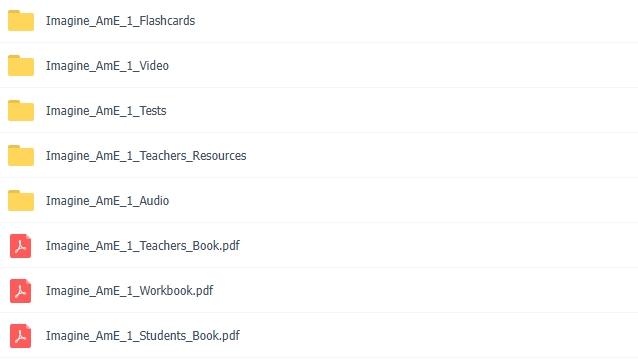Open Imagine_AmE_1_Students_Book.pdf file name
The height and width of the screenshot is (361, 638).
[143, 336]
